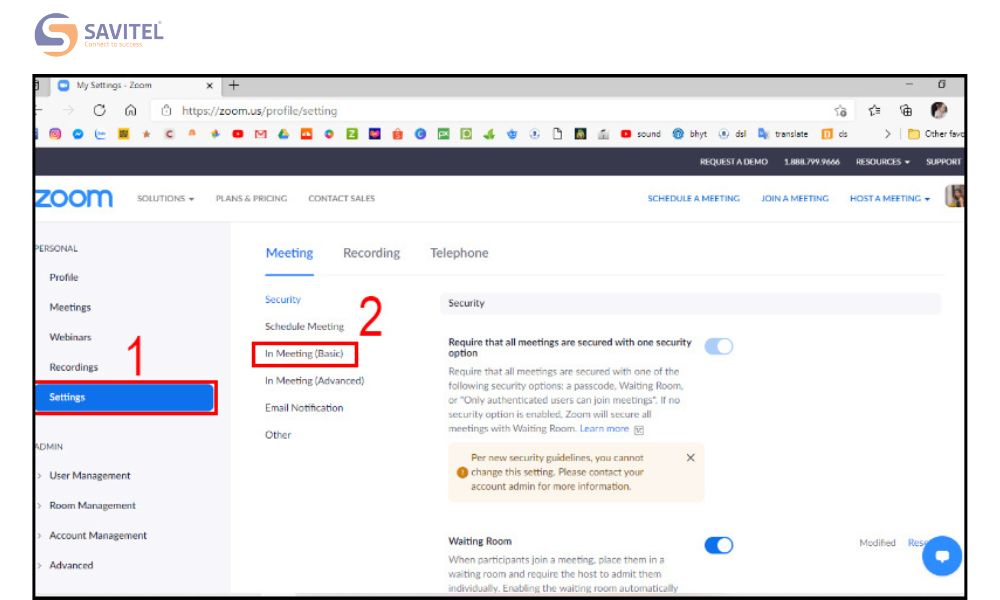The height and width of the screenshot is (600, 1000).
Task: Select In Meeting (Basic) section
Action: [x=304, y=354]
